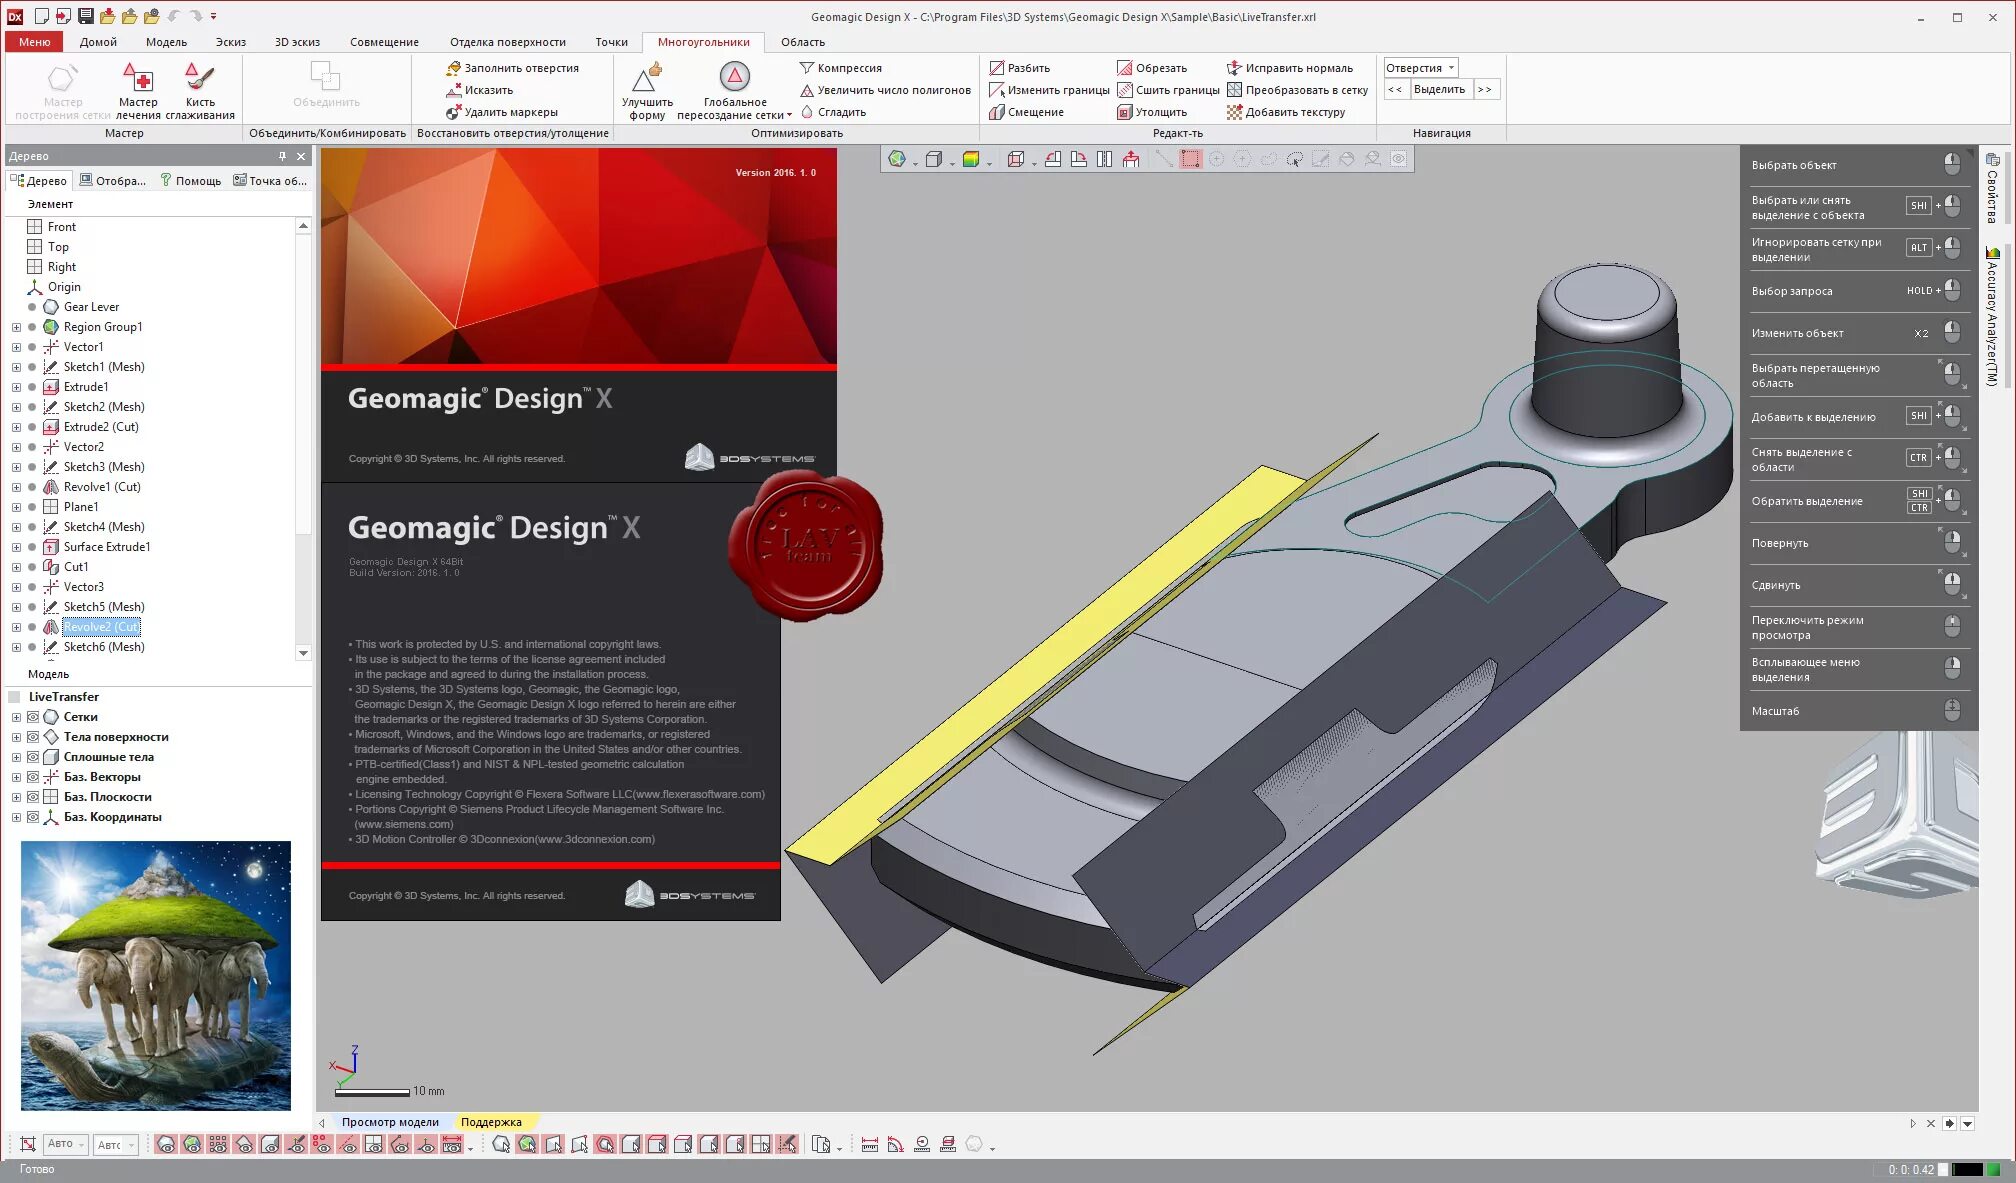
Task: Select the Кисть сглаживания brush tool
Action: (199, 78)
